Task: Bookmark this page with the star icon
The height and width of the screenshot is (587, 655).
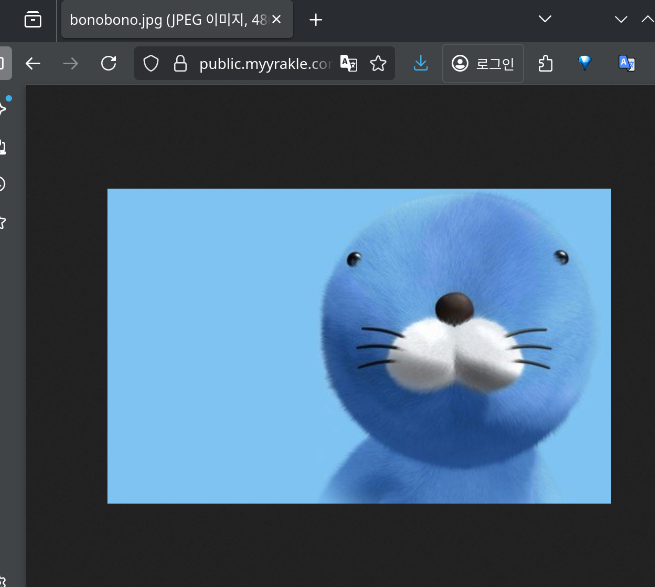Action: [378, 64]
